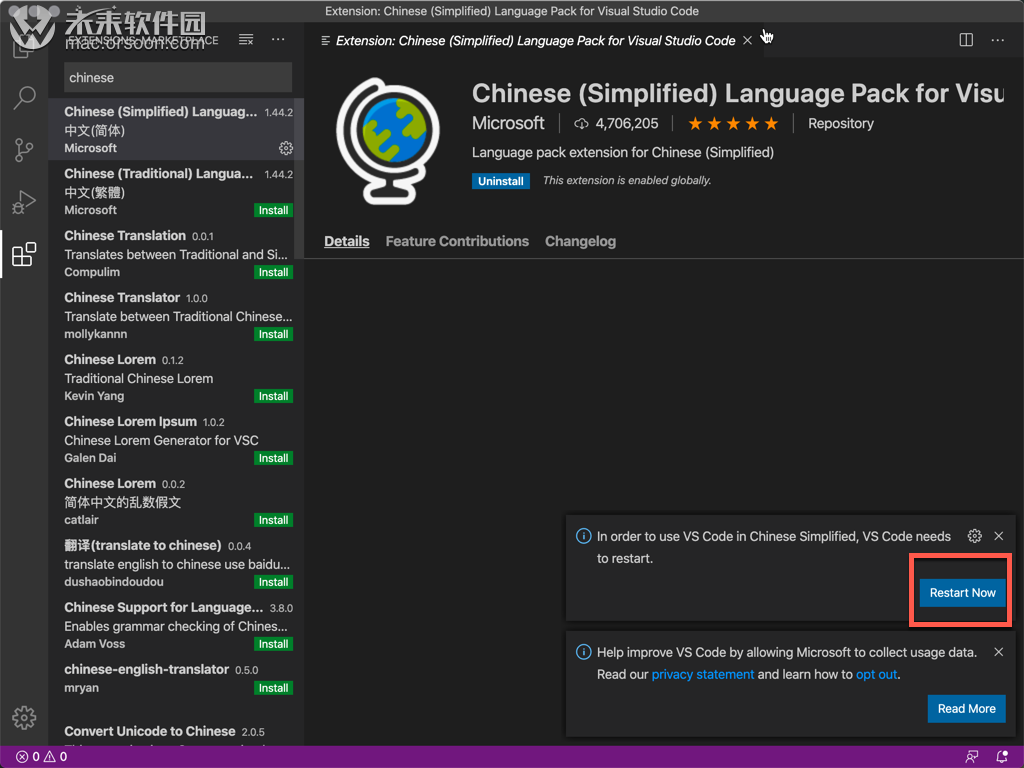The width and height of the screenshot is (1024, 768).
Task: Click the Uninstall button
Action: pos(500,181)
